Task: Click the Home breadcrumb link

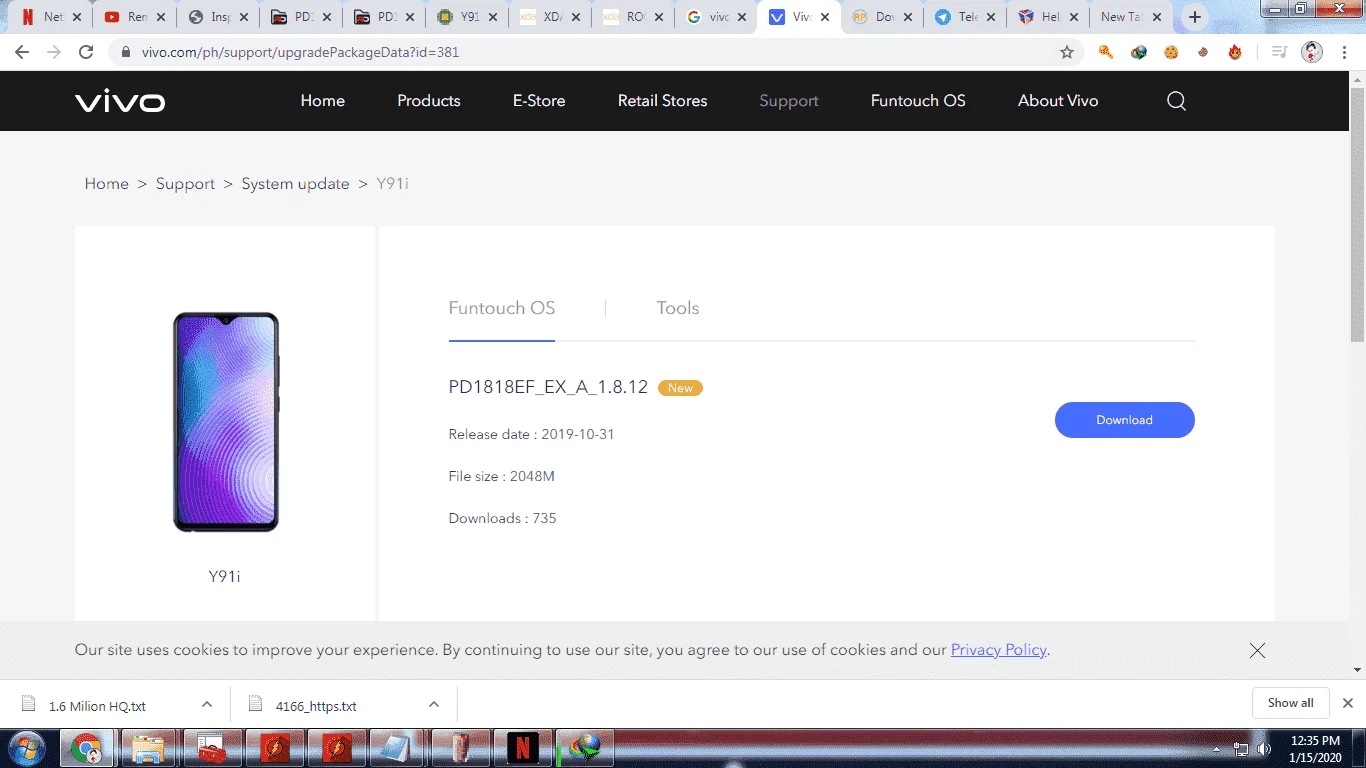Action: [x=107, y=184]
